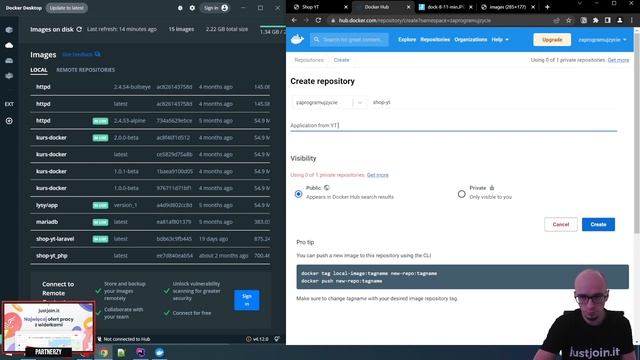Click the Repositories breadcrumb link

(x=309, y=60)
